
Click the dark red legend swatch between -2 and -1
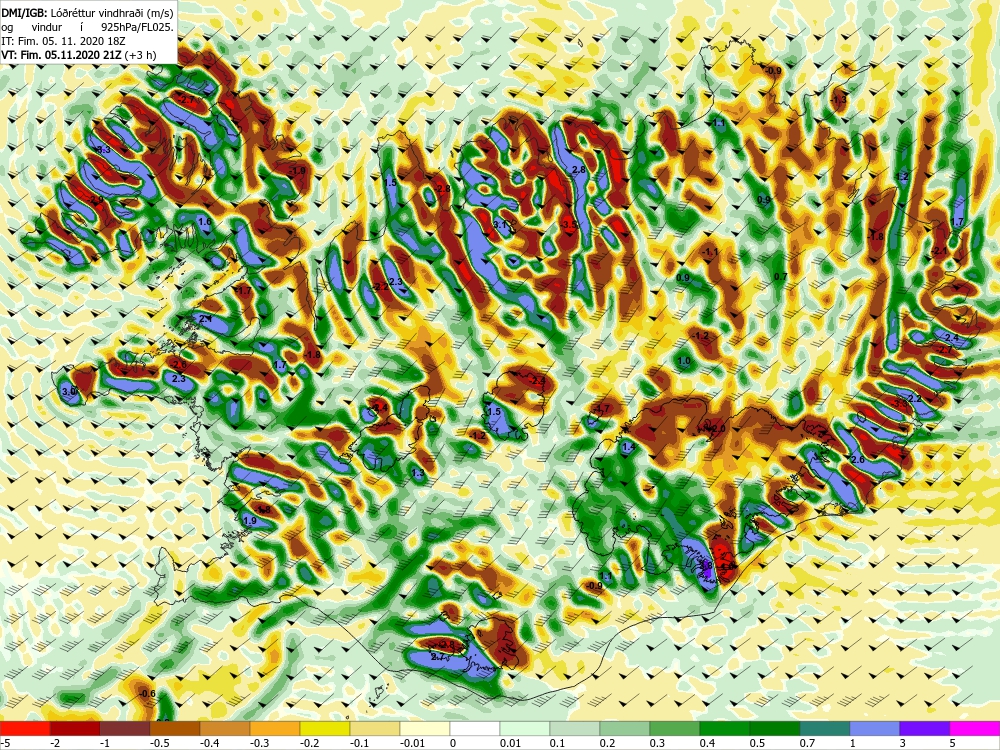[75, 728]
